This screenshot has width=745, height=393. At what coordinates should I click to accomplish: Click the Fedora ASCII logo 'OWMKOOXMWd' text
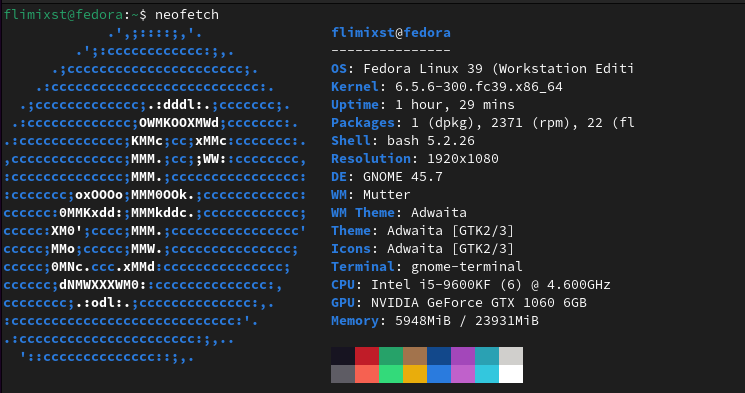coord(179,123)
